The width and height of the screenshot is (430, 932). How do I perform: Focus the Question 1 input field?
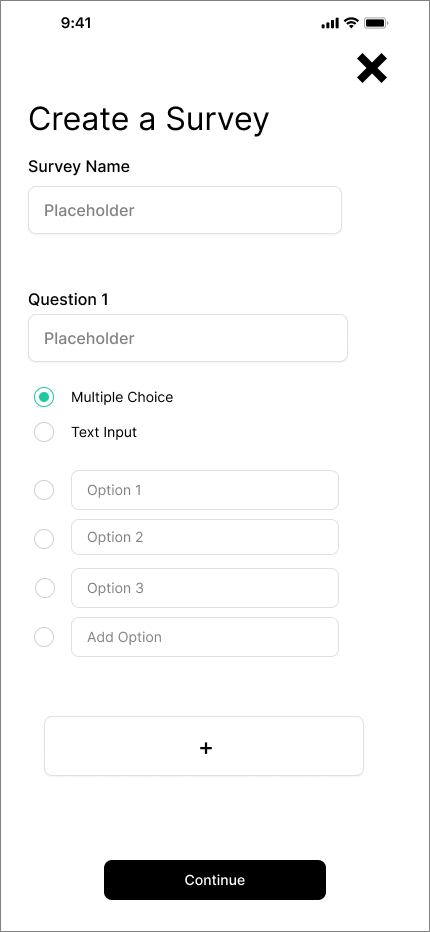188,338
